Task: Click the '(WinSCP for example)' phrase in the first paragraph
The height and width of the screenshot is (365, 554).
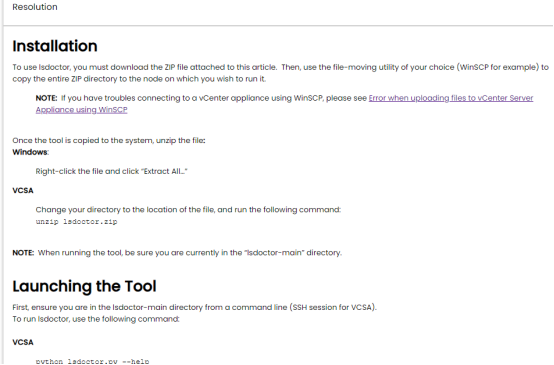Action: pyautogui.click(x=499, y=67)
